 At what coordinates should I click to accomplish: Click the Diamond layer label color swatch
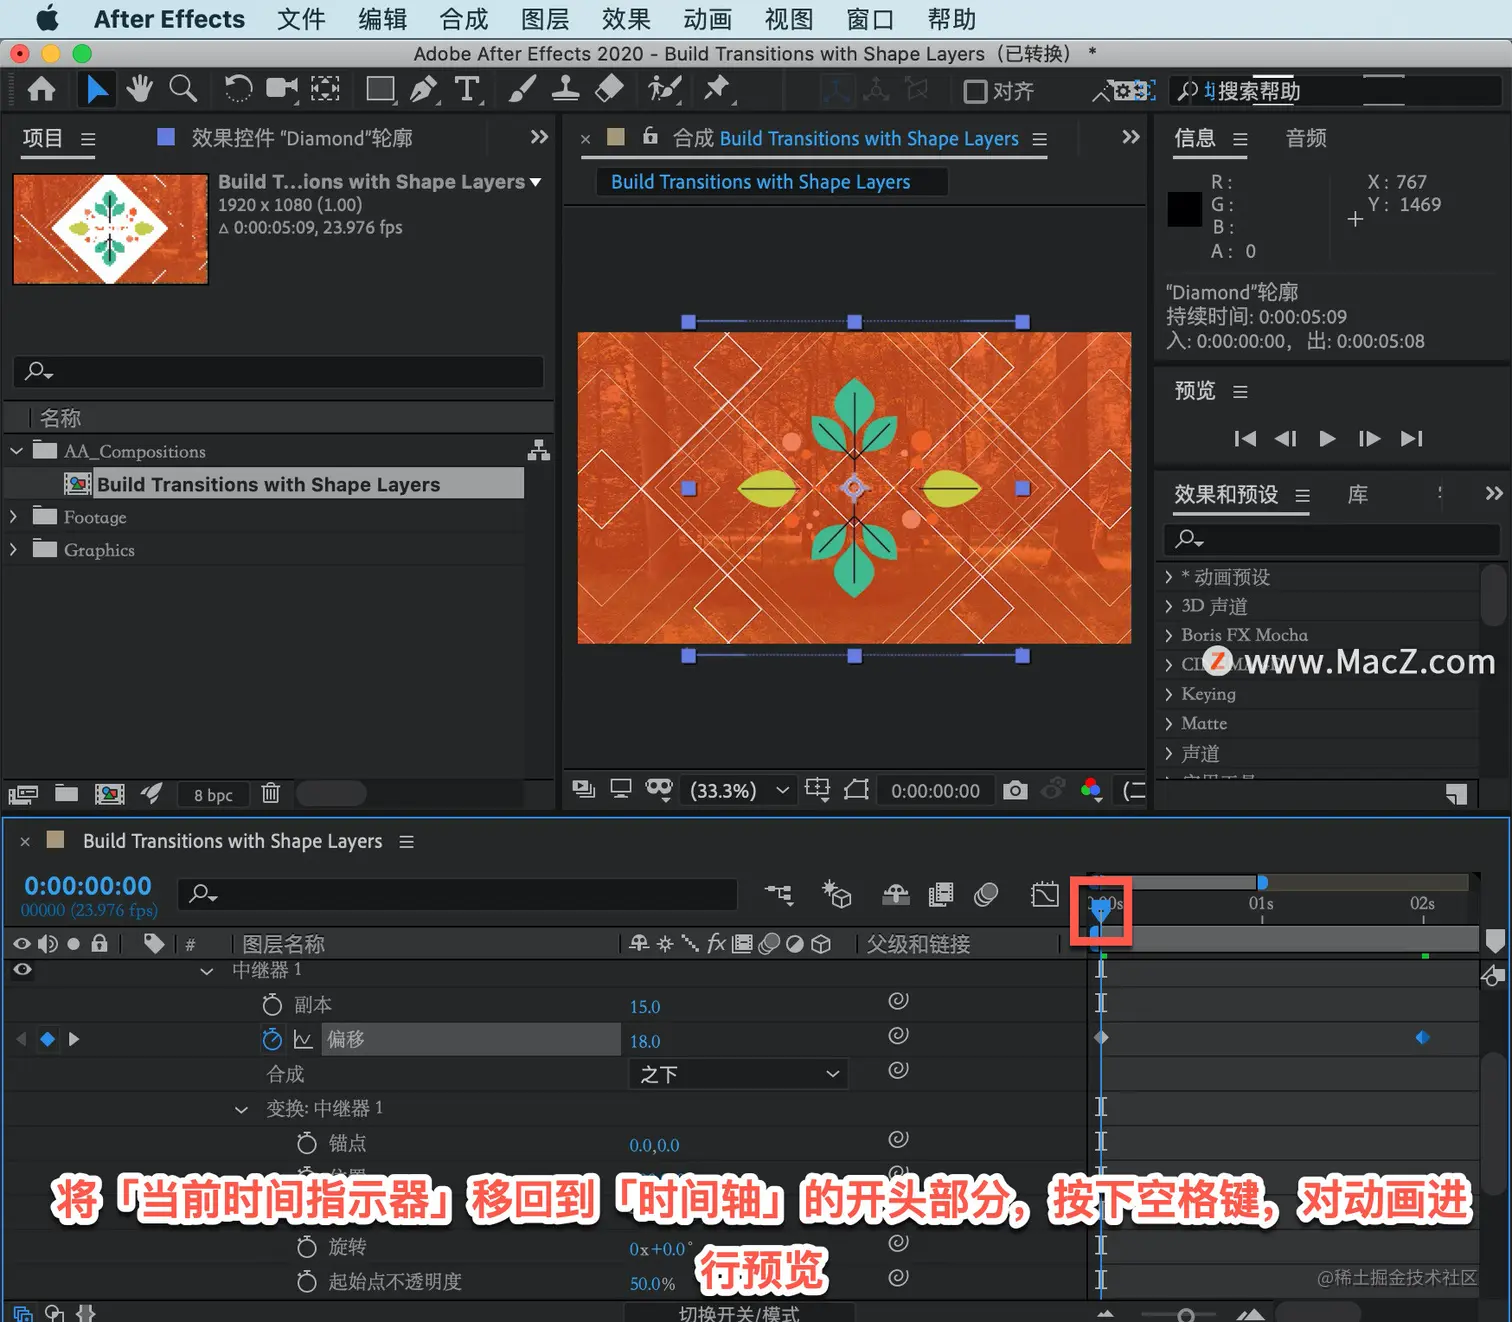[x=166, y=136]
